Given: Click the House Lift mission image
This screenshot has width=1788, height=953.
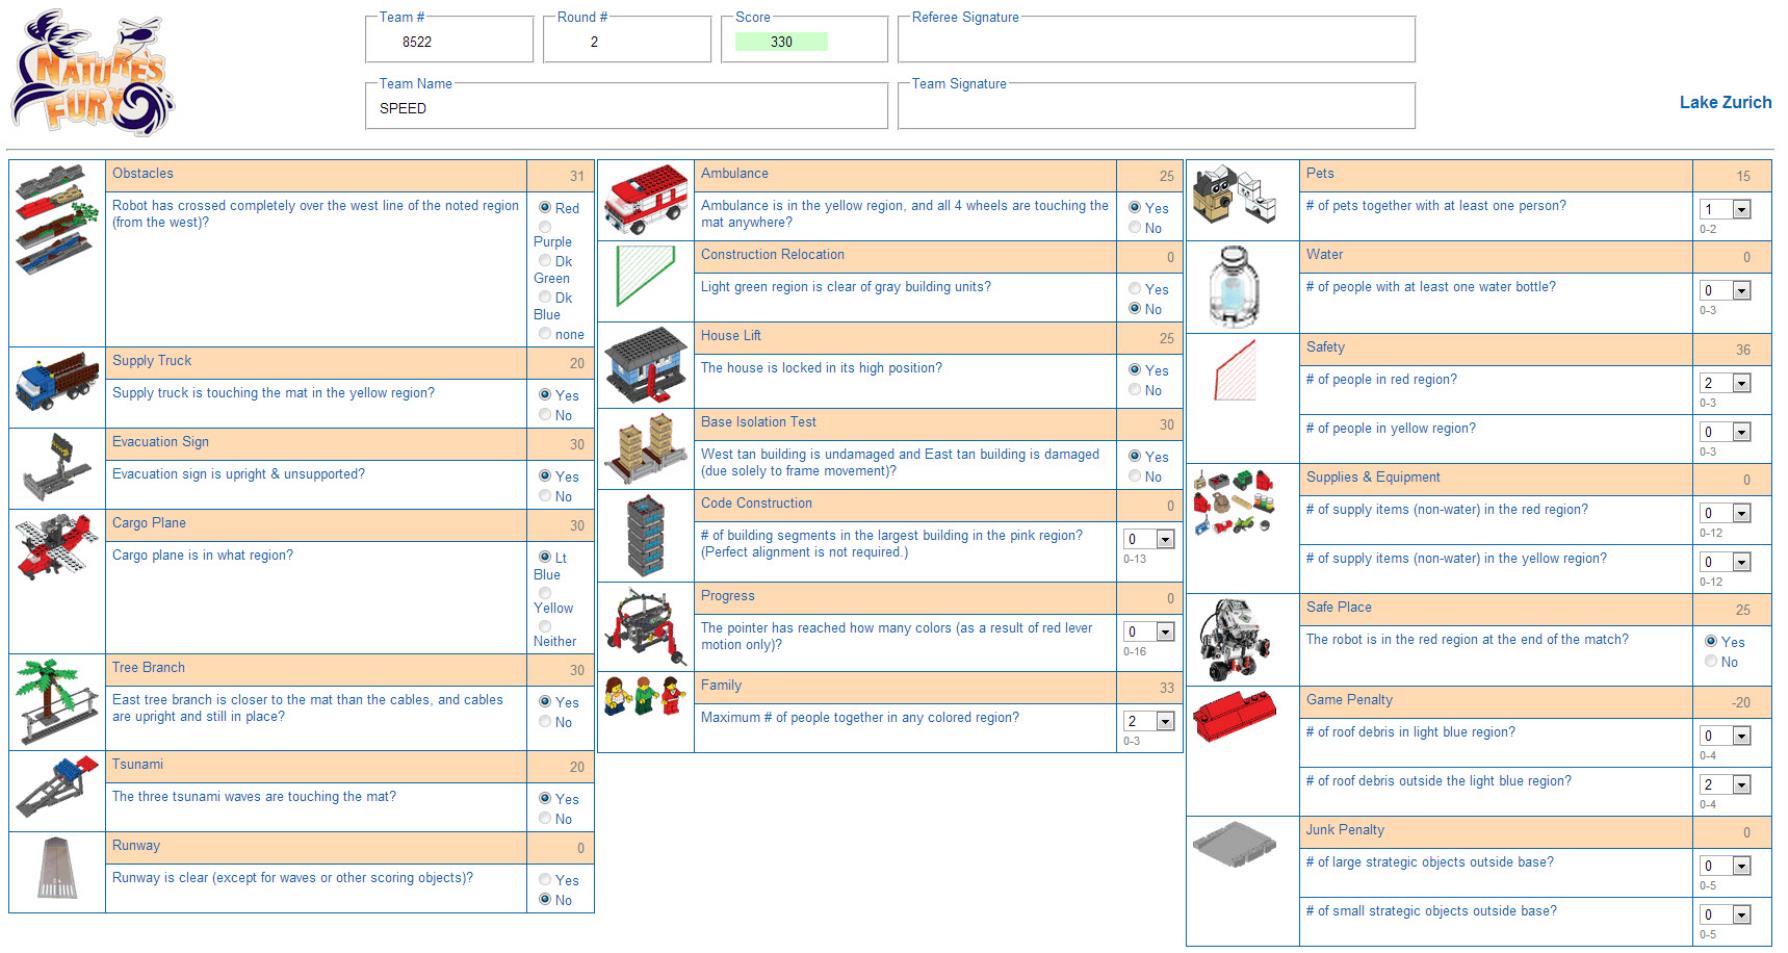Looking at the screenshot, I should click(645, 365).
